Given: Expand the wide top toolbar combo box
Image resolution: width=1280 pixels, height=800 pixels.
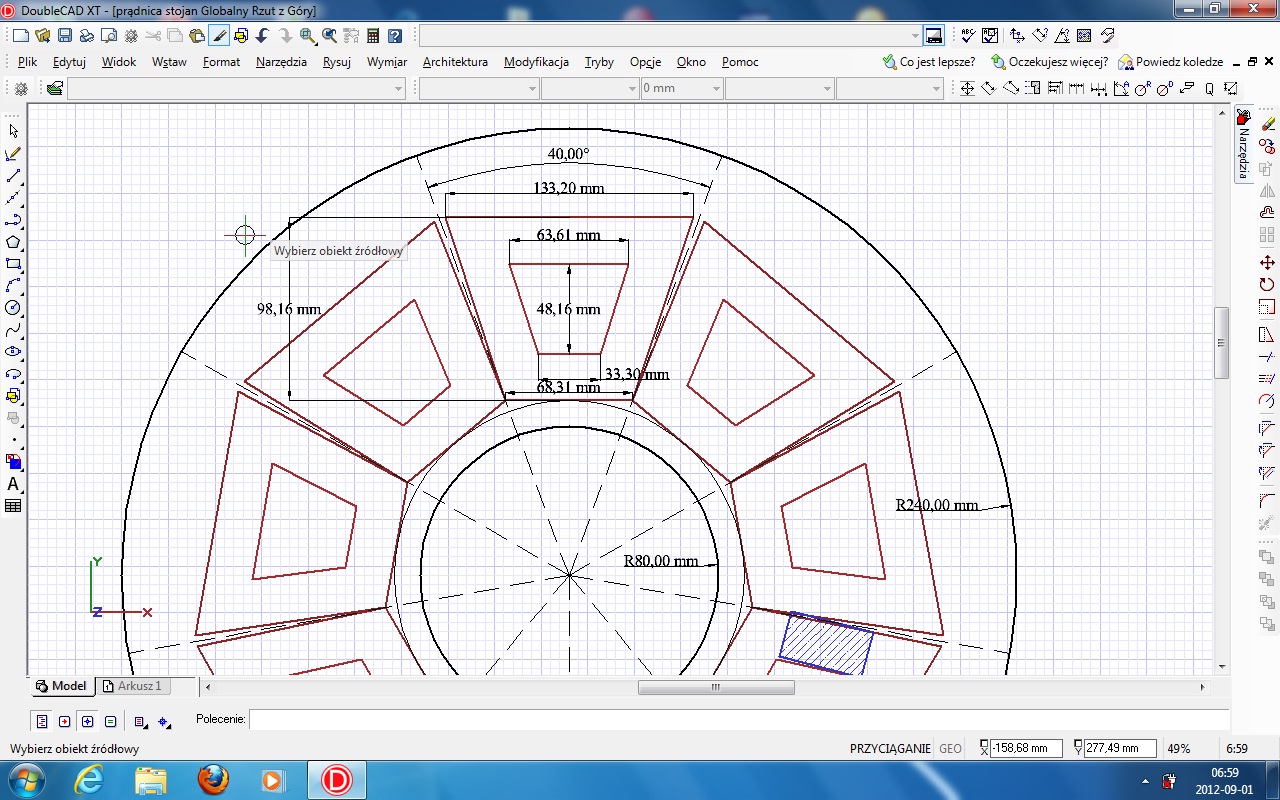Looking at the screenshot, I should 915,36.
